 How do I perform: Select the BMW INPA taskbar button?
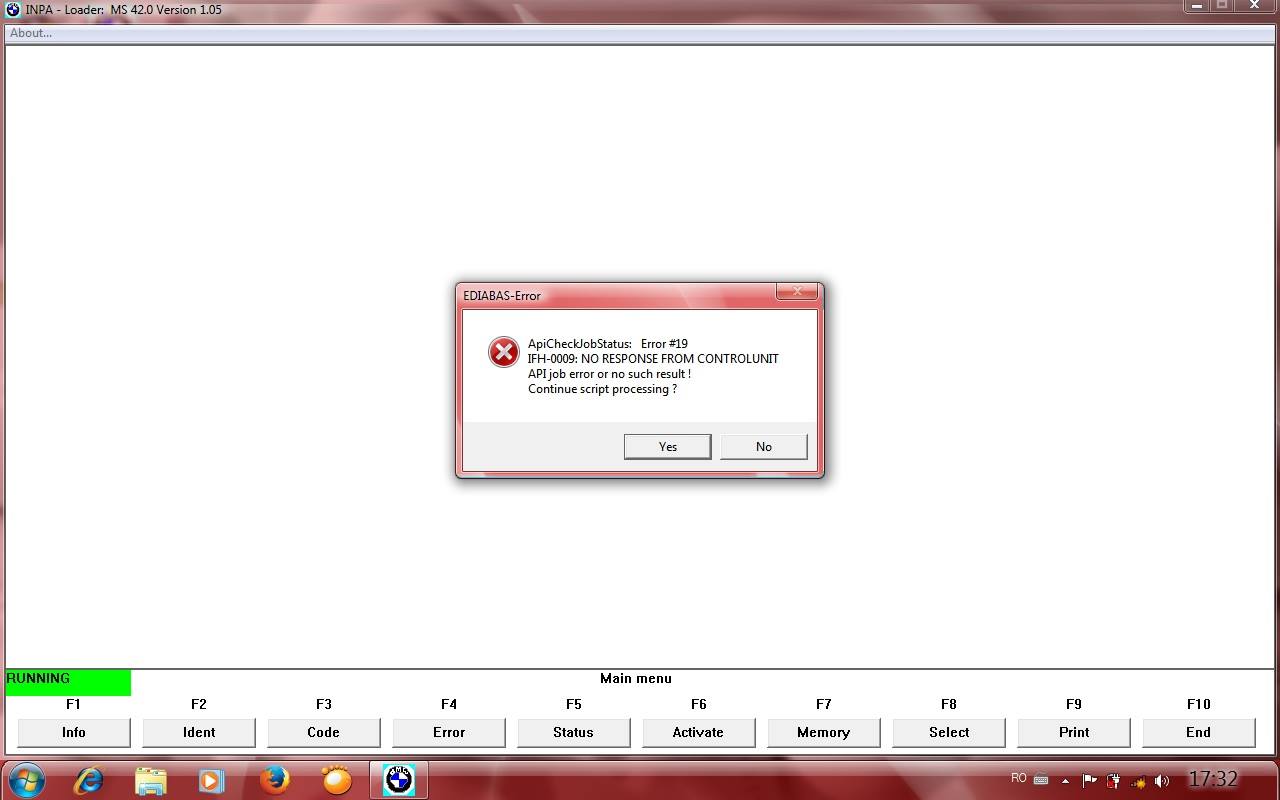pyautogui.click(x=399, y=779)
